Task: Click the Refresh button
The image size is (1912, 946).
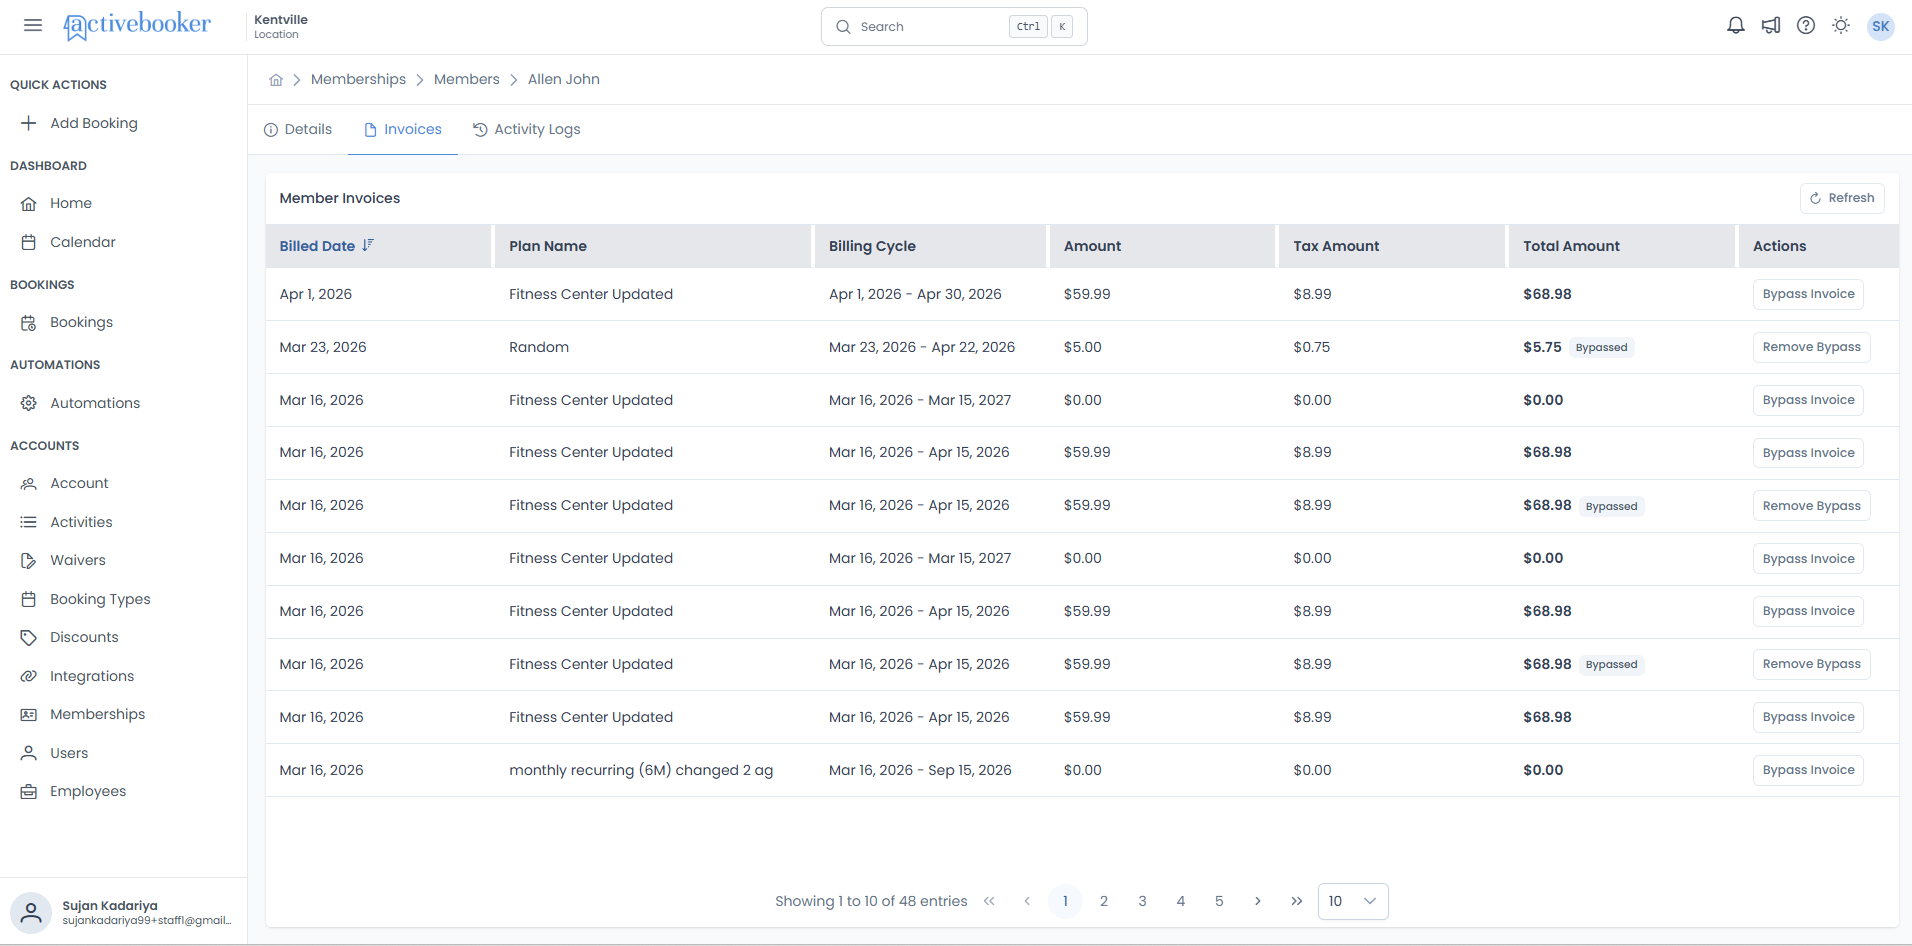Action: (1842, 198)
